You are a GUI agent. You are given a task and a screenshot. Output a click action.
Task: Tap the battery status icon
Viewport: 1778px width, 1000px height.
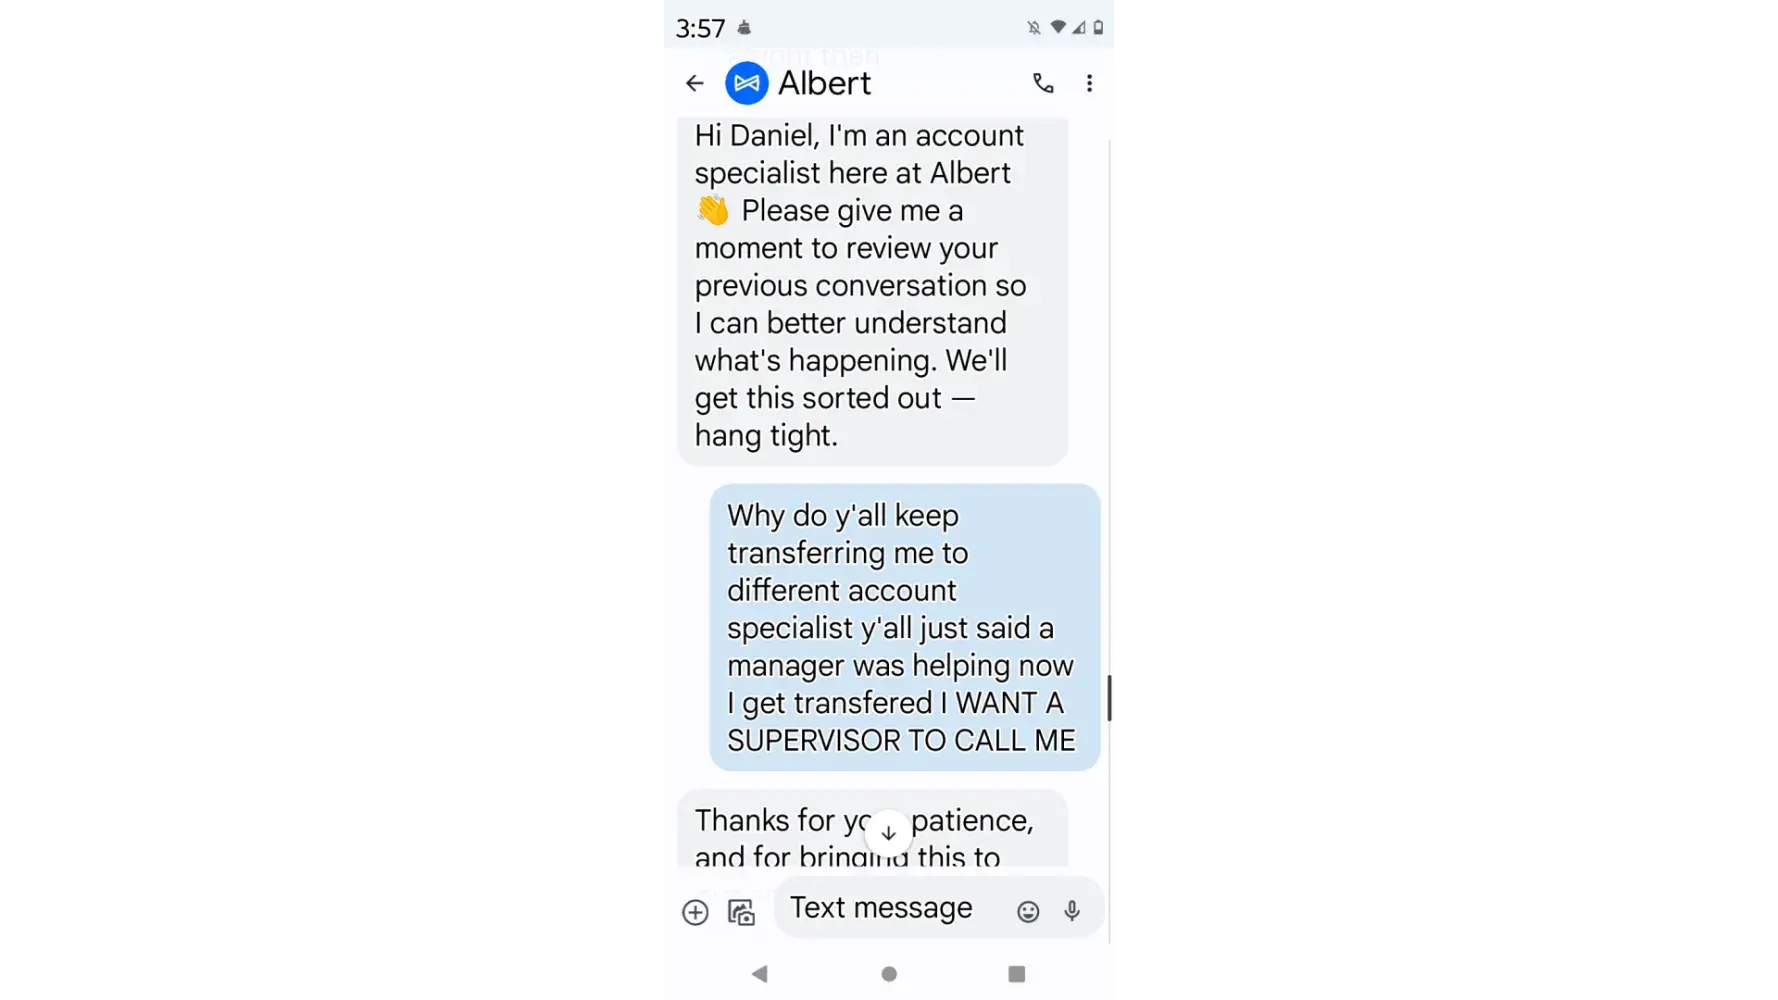click(x=1098, y=28)
